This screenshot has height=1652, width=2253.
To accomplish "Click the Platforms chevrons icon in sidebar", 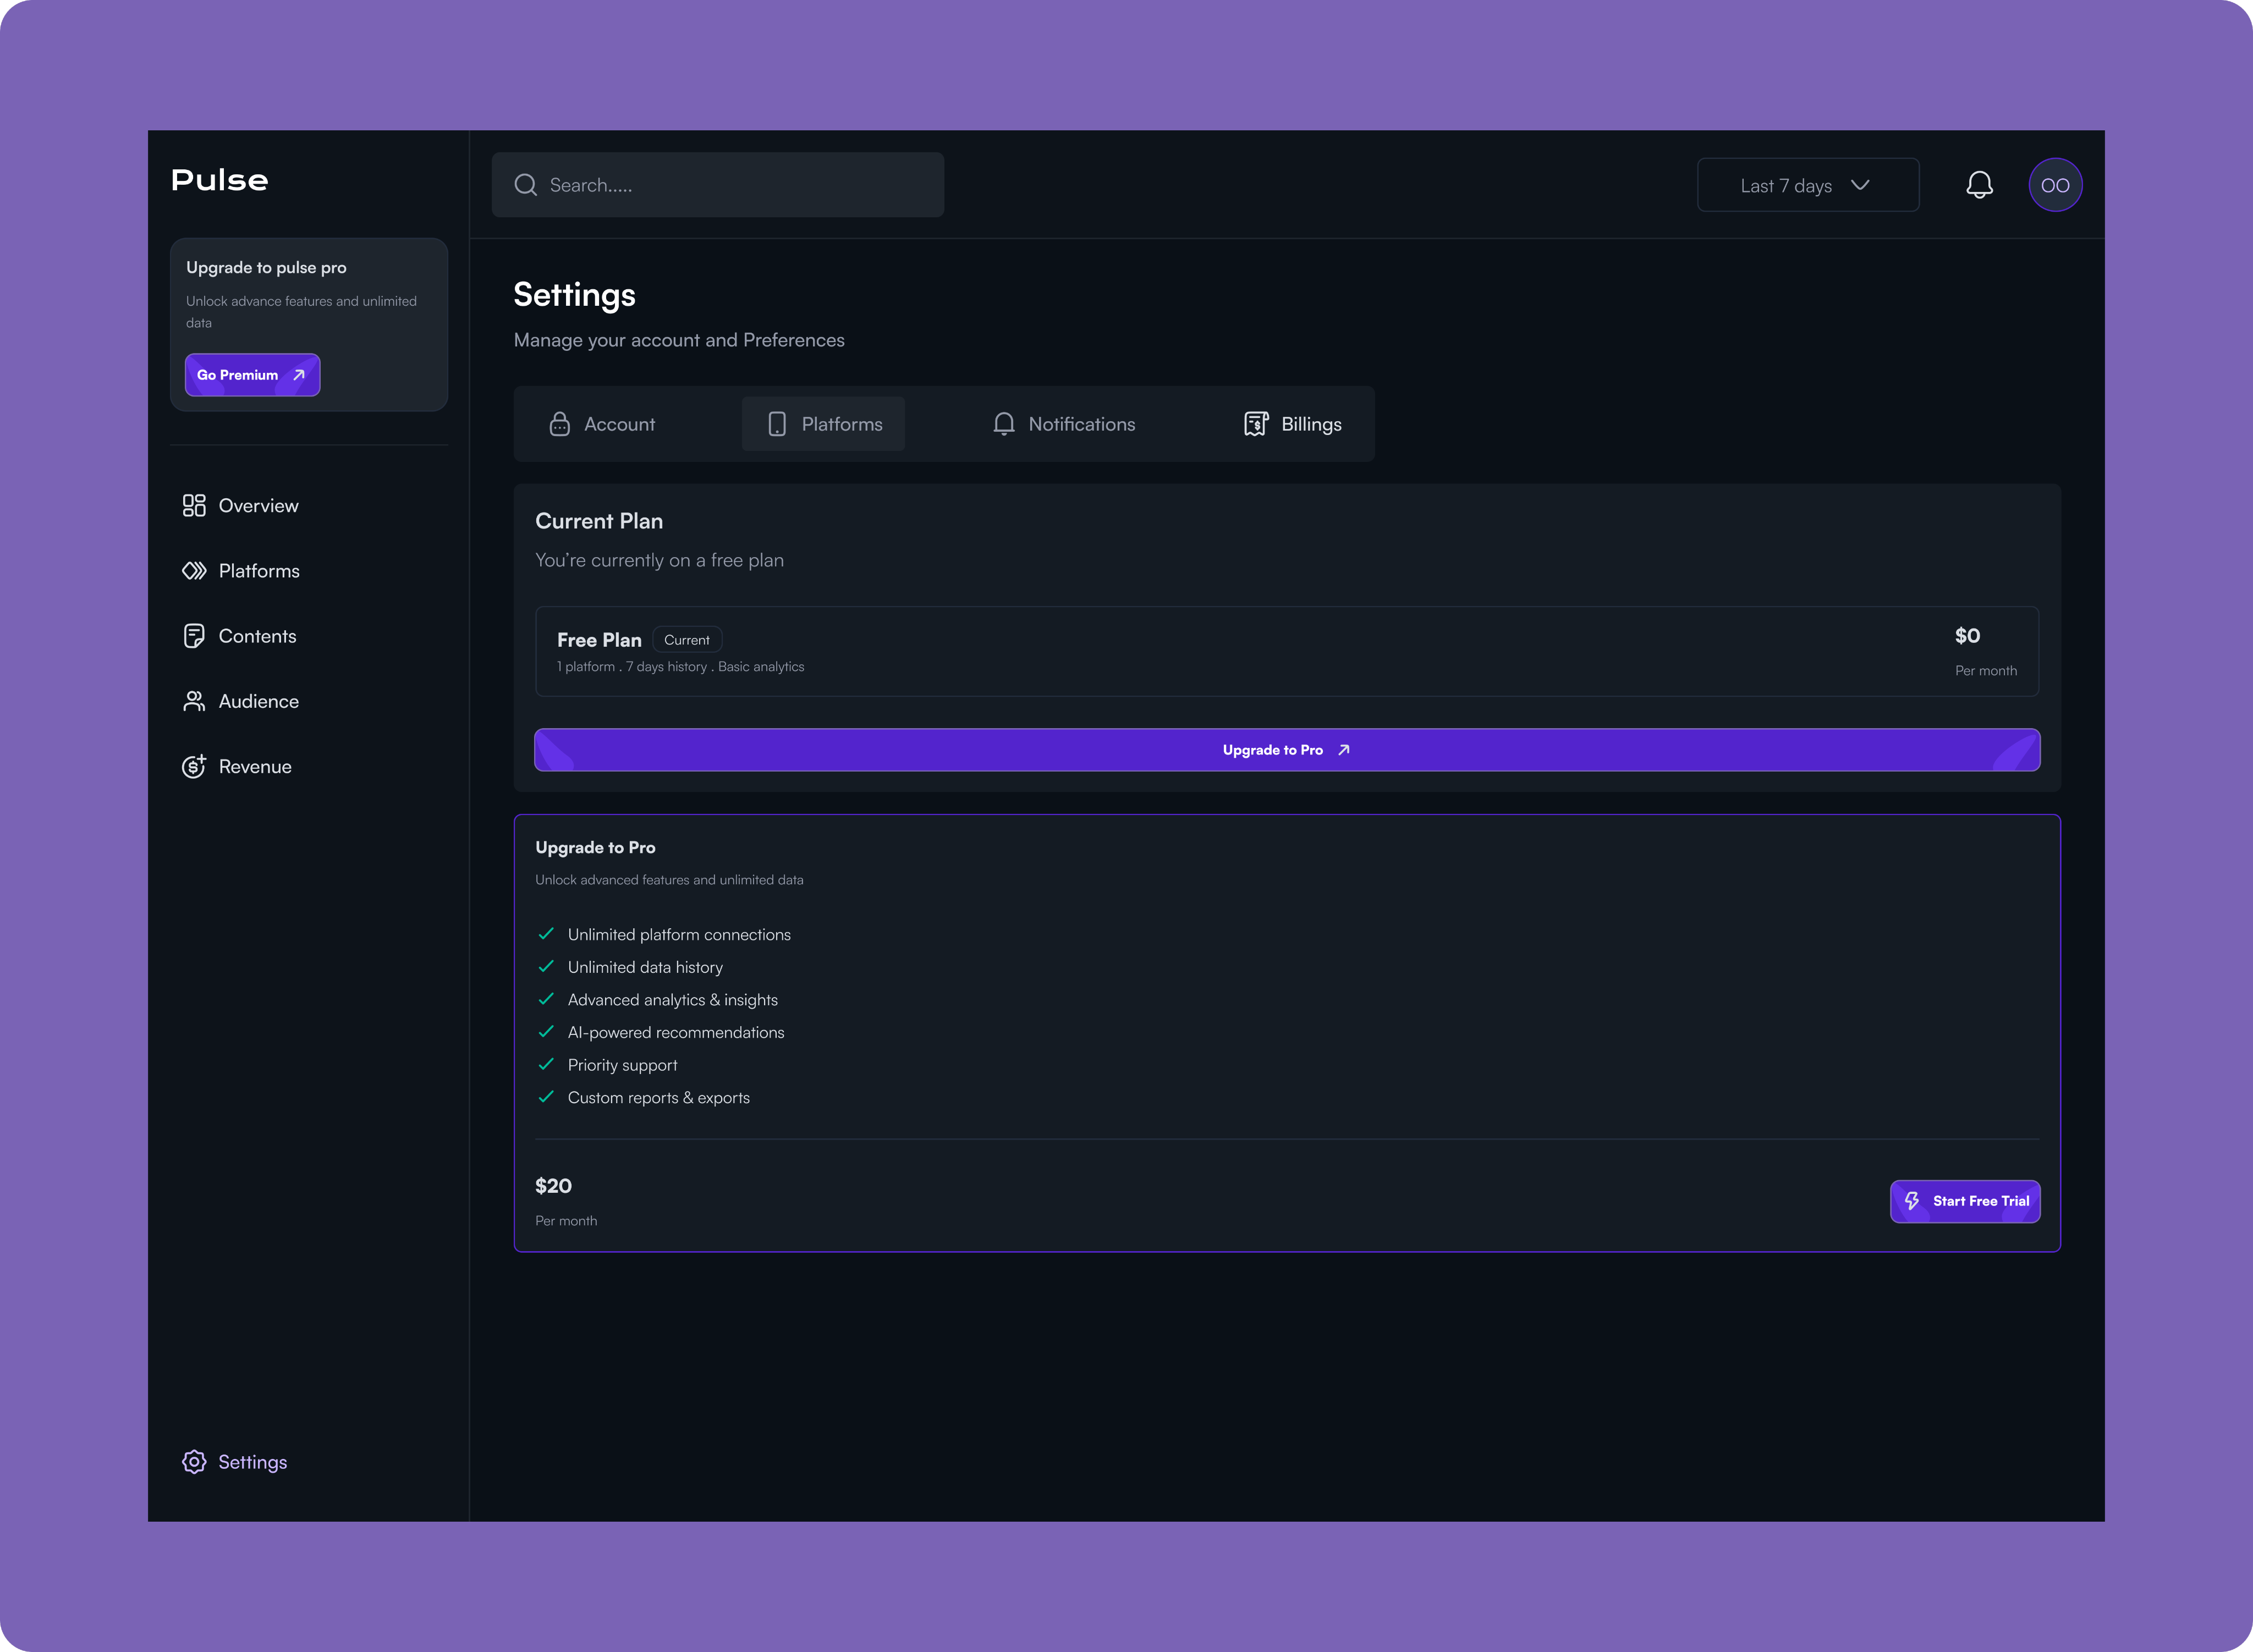I will (x=194, y=571).
